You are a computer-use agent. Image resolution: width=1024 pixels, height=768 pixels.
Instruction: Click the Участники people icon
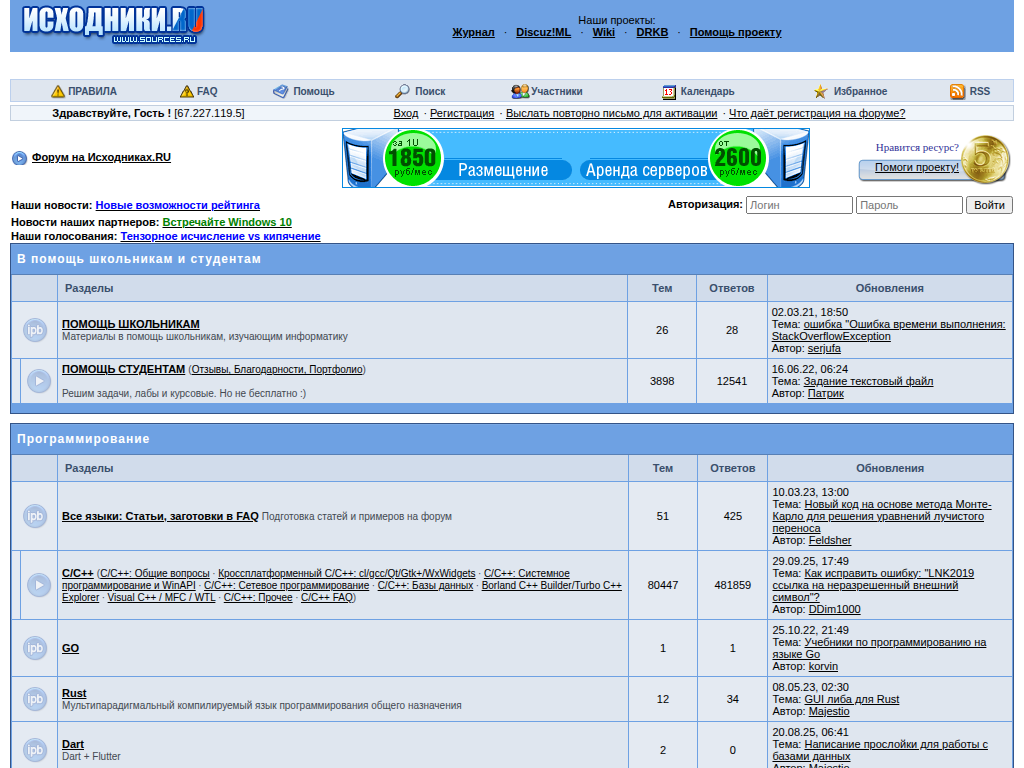(520, 91)
